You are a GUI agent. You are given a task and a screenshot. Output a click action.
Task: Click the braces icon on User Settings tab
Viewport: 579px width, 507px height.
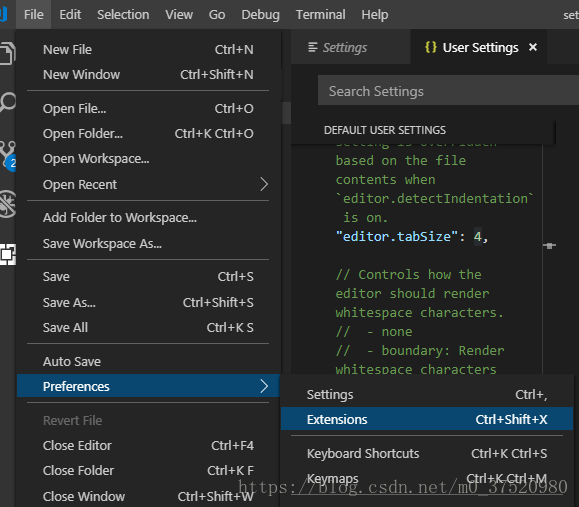pos(431,47)
